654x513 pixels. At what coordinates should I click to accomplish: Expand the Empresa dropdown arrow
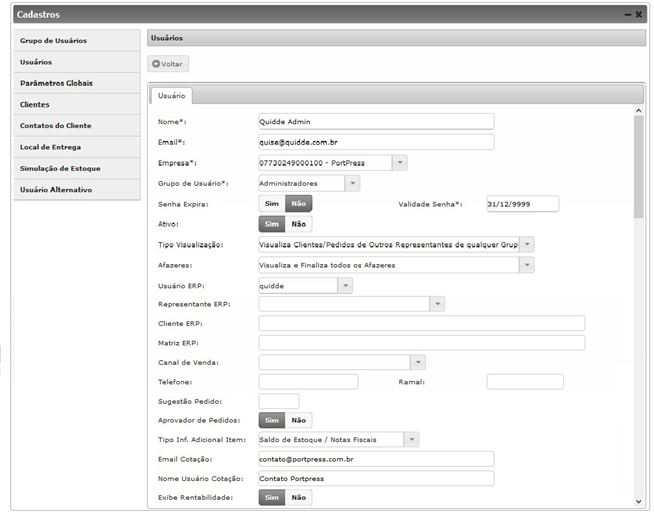(x=400, y=163)
